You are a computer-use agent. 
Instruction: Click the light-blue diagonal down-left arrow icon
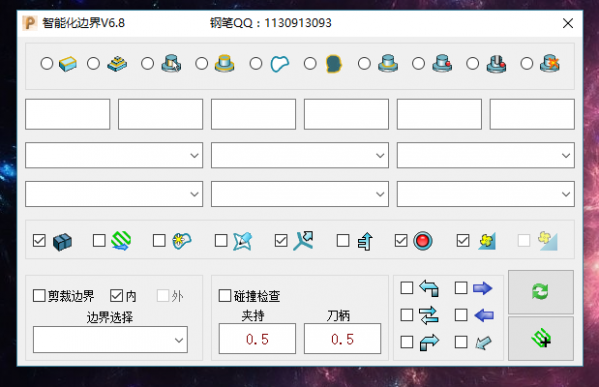pyautogui.click(x=483, y=343)
